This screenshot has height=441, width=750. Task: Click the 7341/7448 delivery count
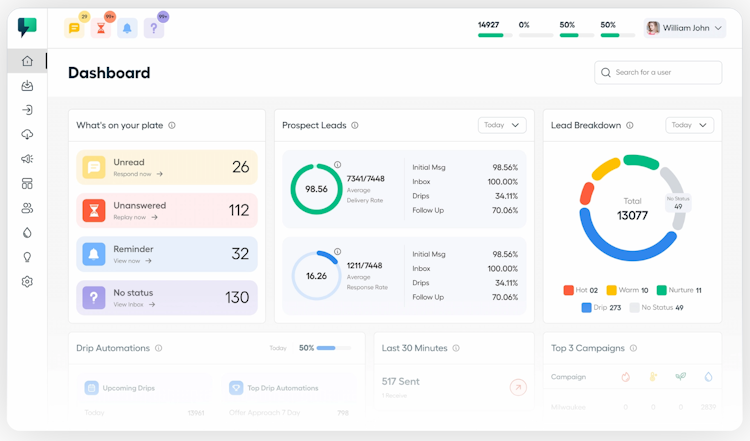(x=365, y=178)
